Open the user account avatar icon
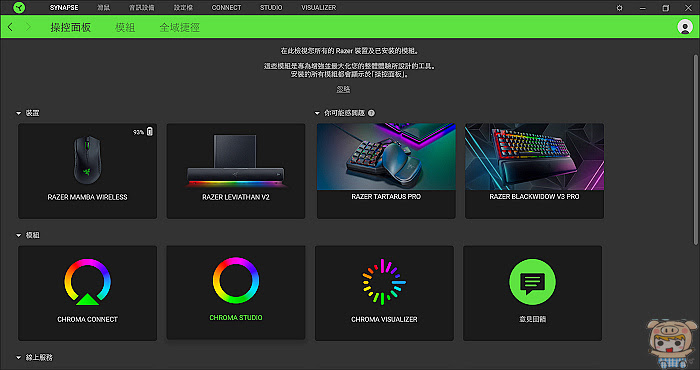 pyautogui.click(x=684, y=27)
